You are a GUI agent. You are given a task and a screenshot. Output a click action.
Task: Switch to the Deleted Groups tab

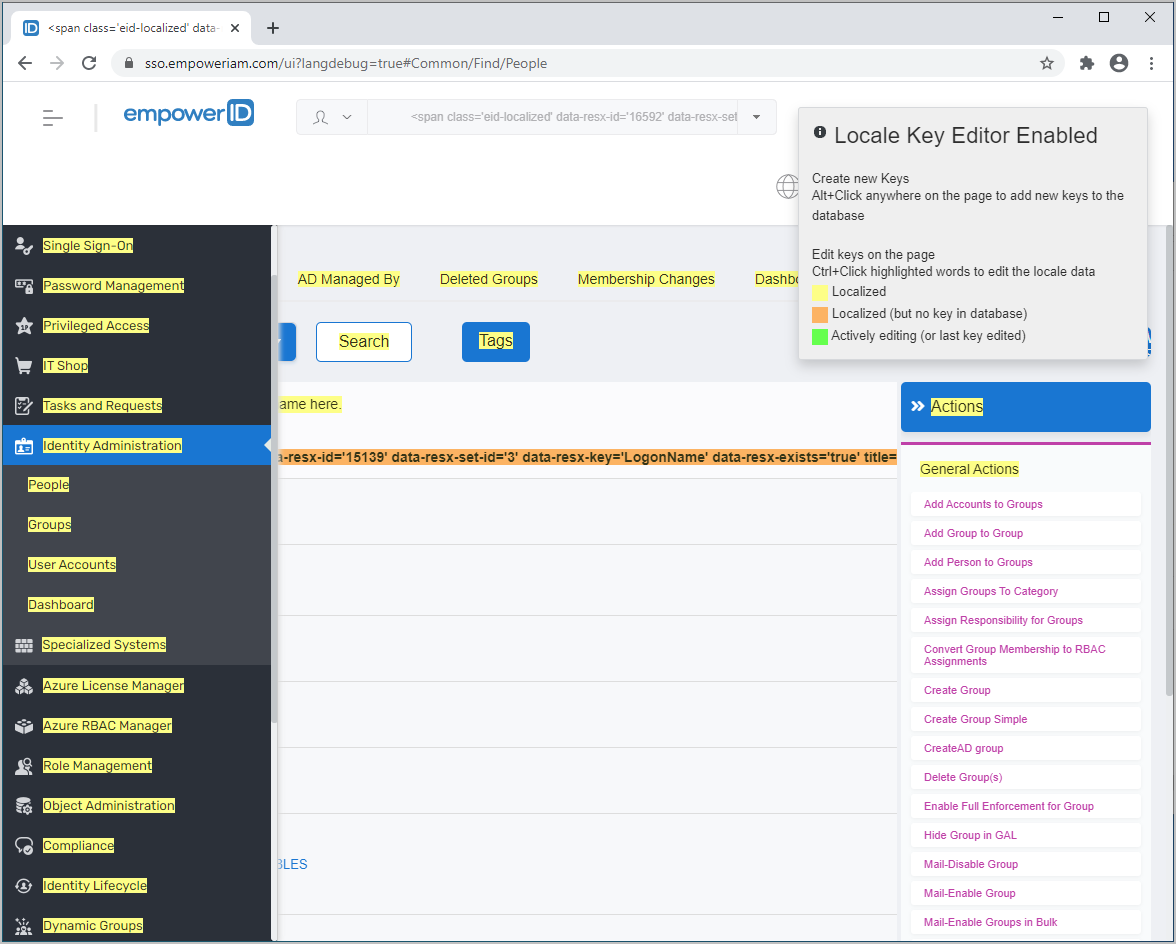[x=489, y=279]
